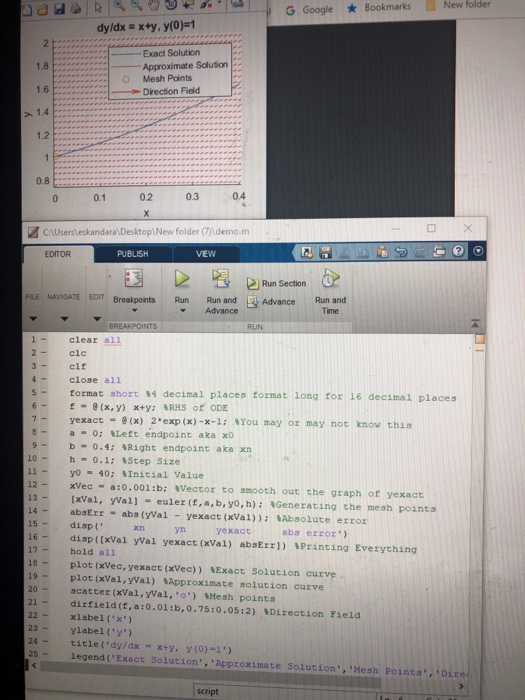Viewport: 525px width, 700px height.
Task: Click the Open File folder icon in figure toolbar
Action: (x=43, y=8)
